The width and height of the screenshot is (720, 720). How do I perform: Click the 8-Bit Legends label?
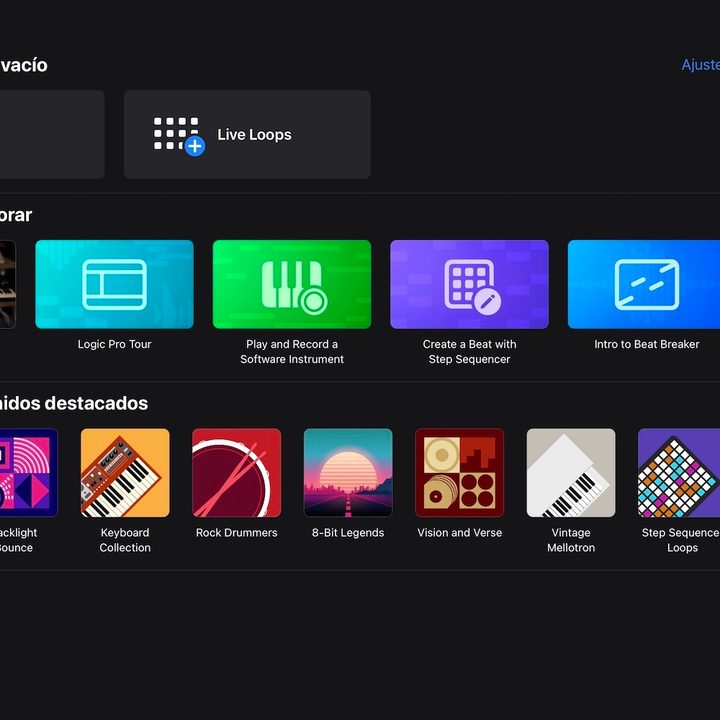(x=348, y=533)
